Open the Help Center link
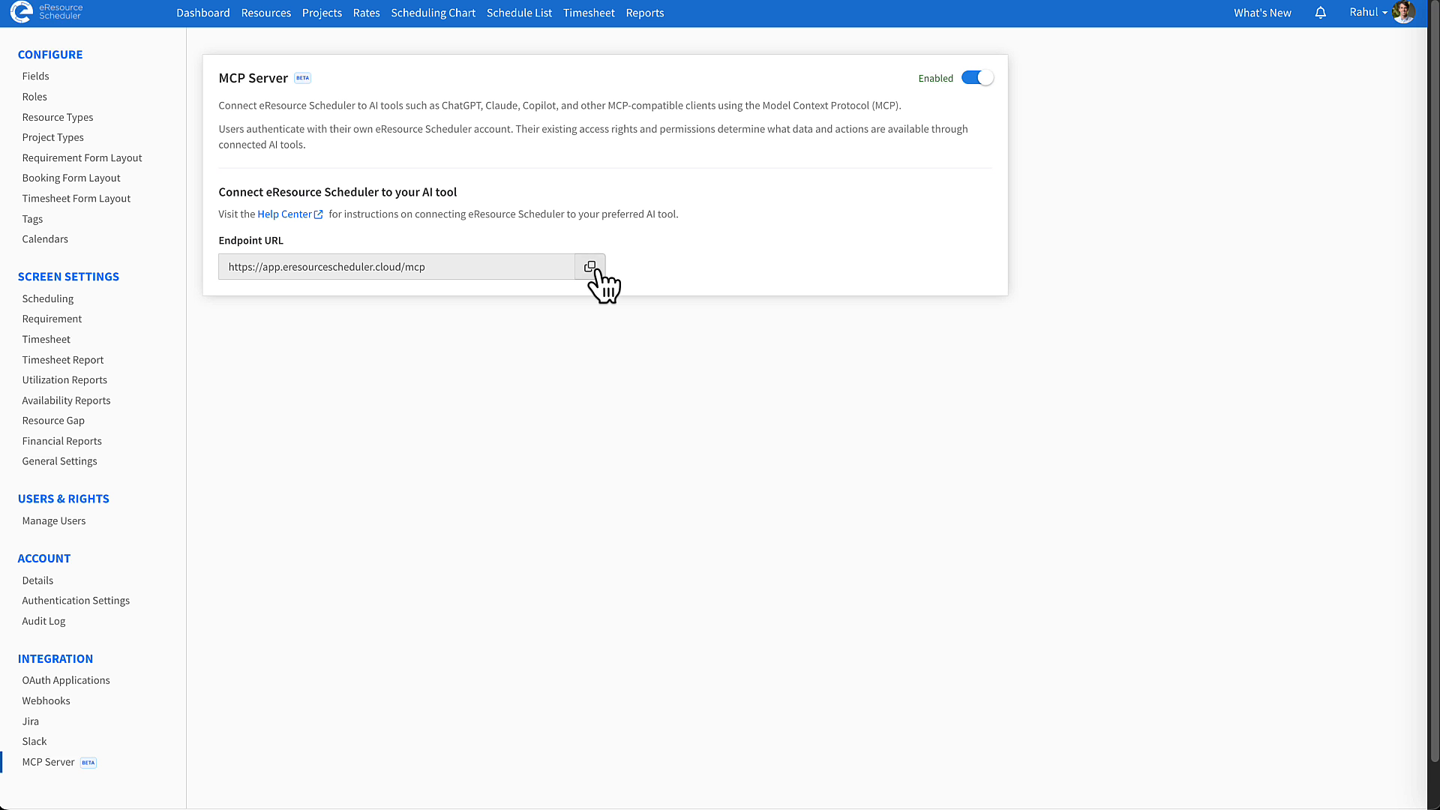The height and width of the screenshot is (810, 1440). 290,214
